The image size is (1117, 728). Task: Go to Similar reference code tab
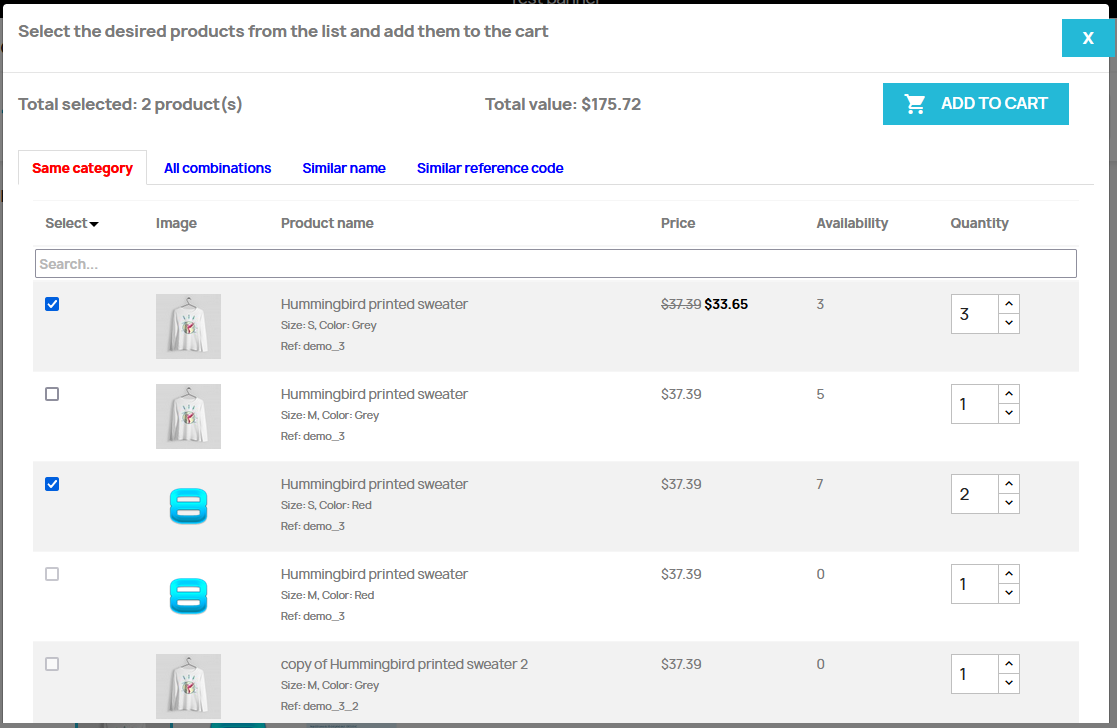pos(490,168)
